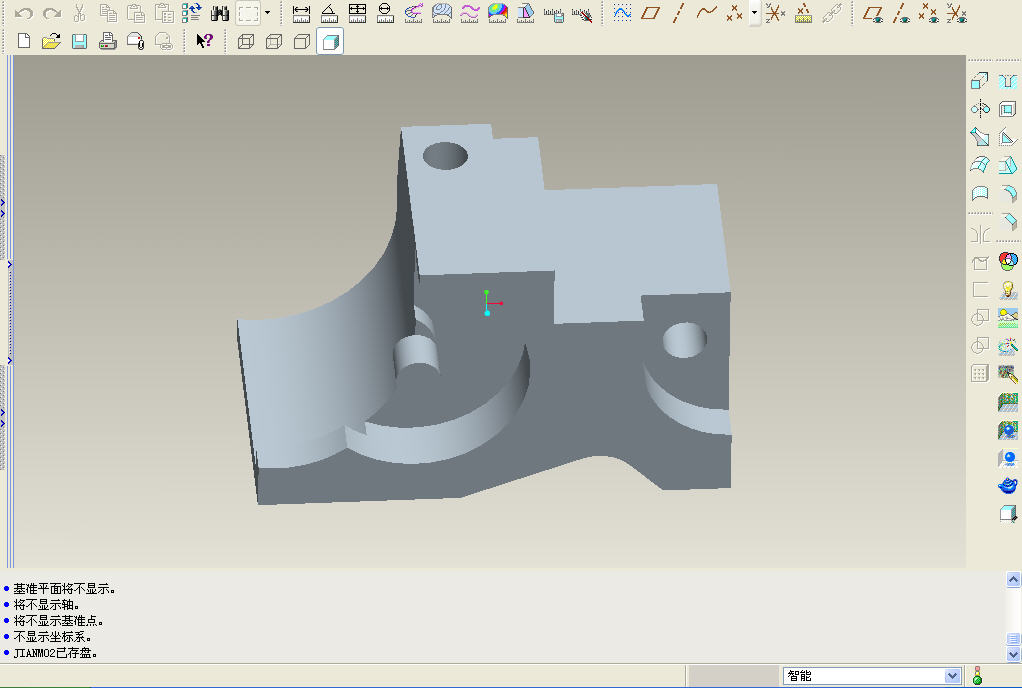Switch to No Hidden display mode
1022x688 pixels.
[302, 42]
